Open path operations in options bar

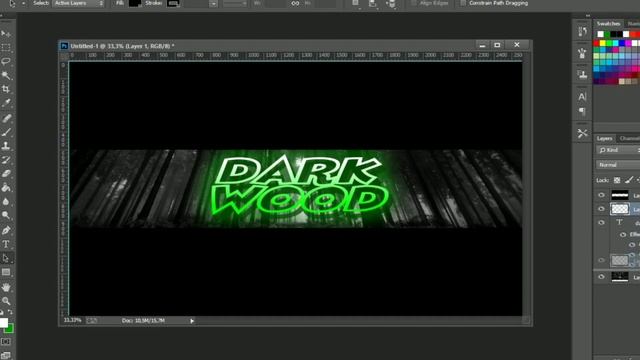[x=355, y=3]
